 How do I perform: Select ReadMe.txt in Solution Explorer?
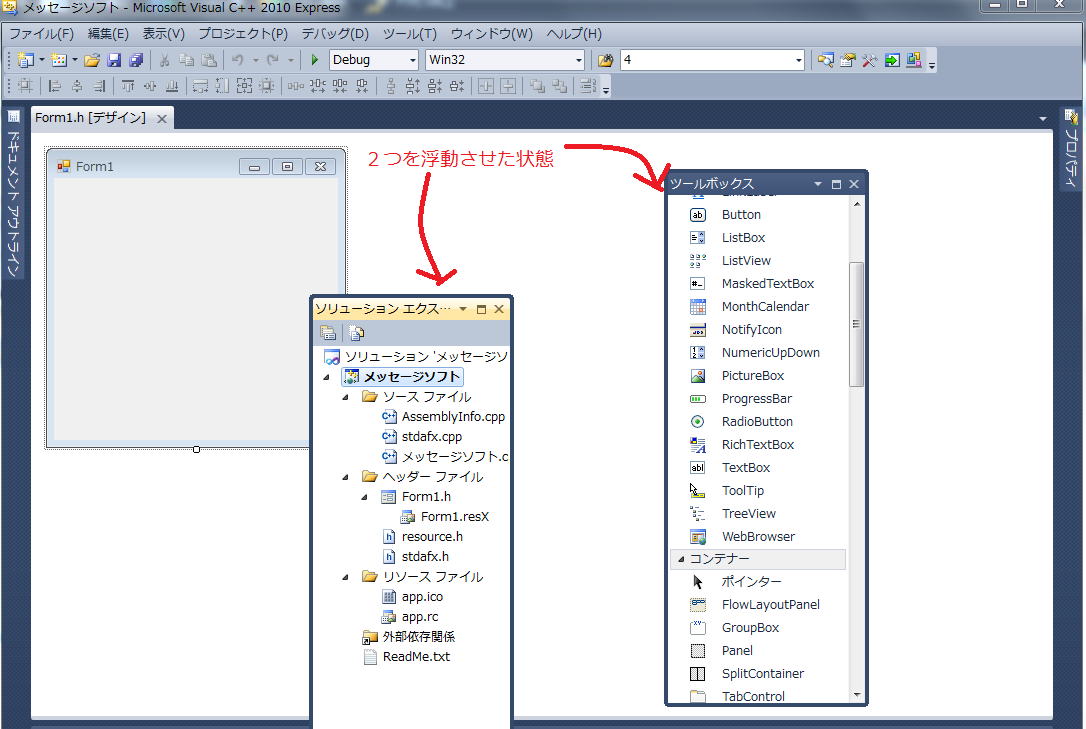tap(416, 657)
